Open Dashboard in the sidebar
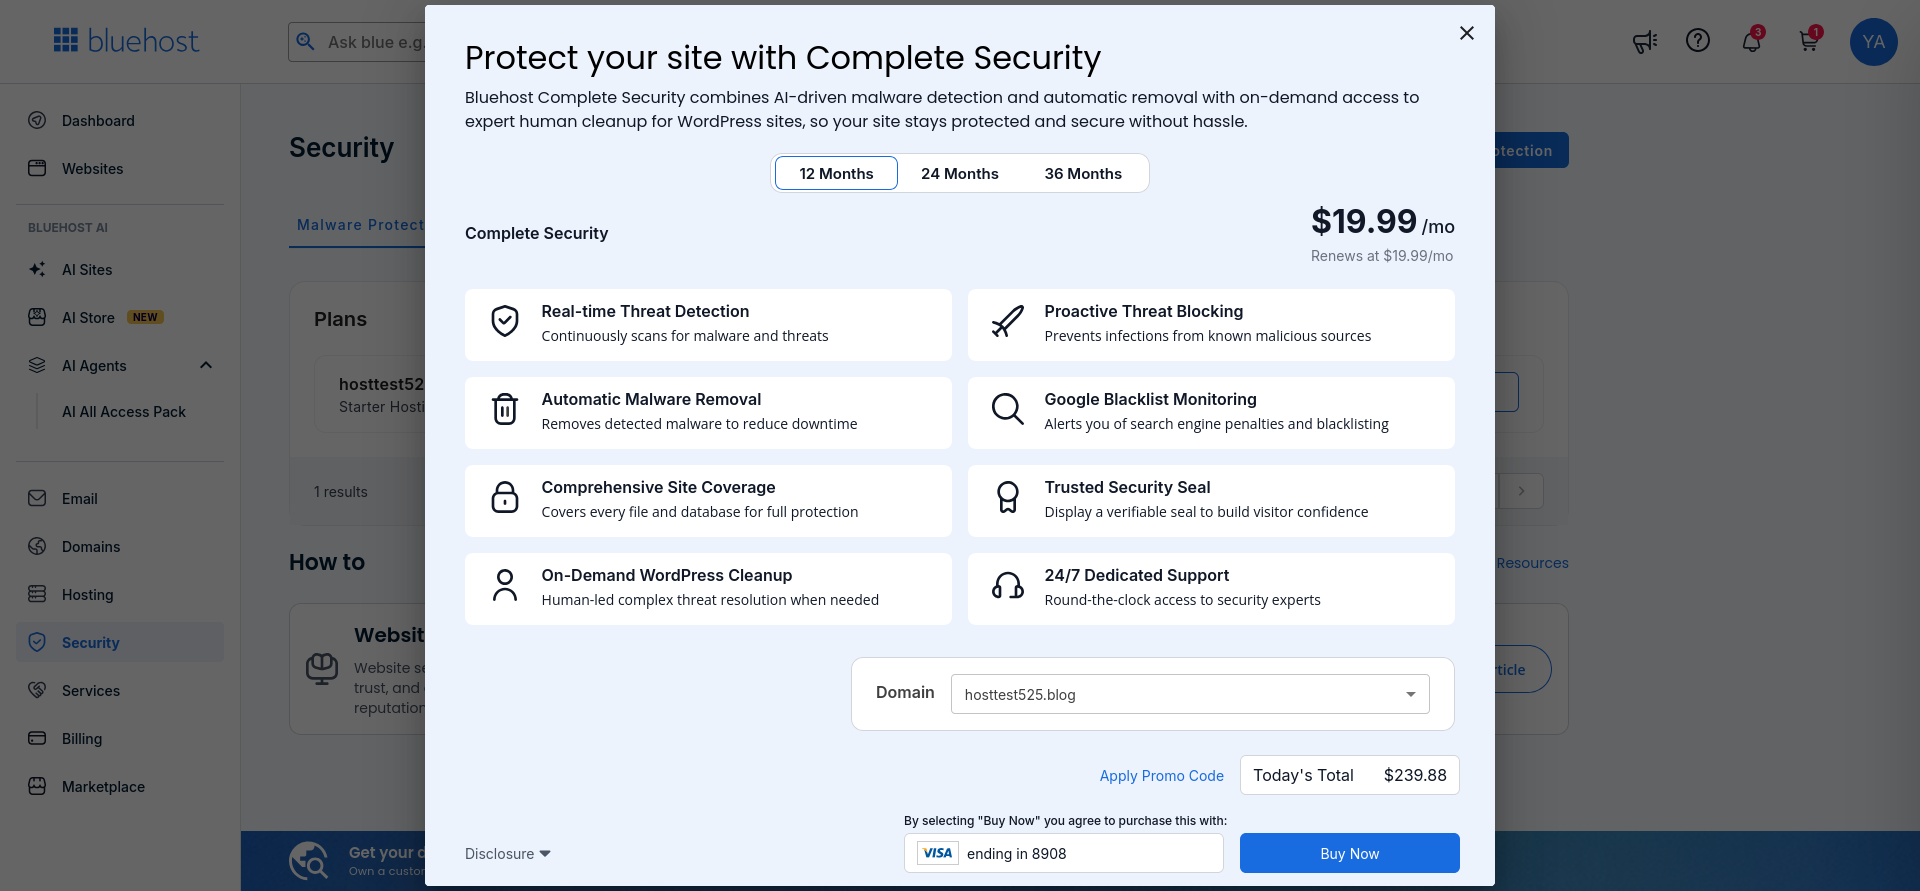This screenshot has width=1920, height=891. tap(120, 120)
